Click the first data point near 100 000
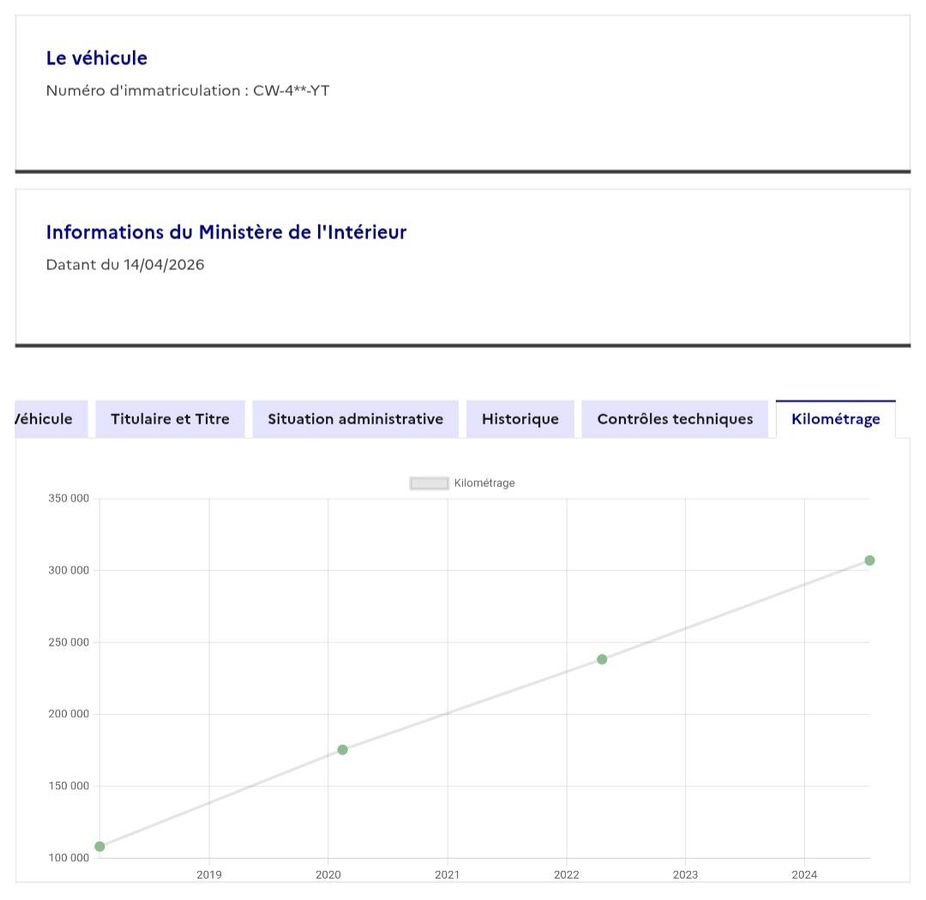926x900 pixels. point(100,846)
